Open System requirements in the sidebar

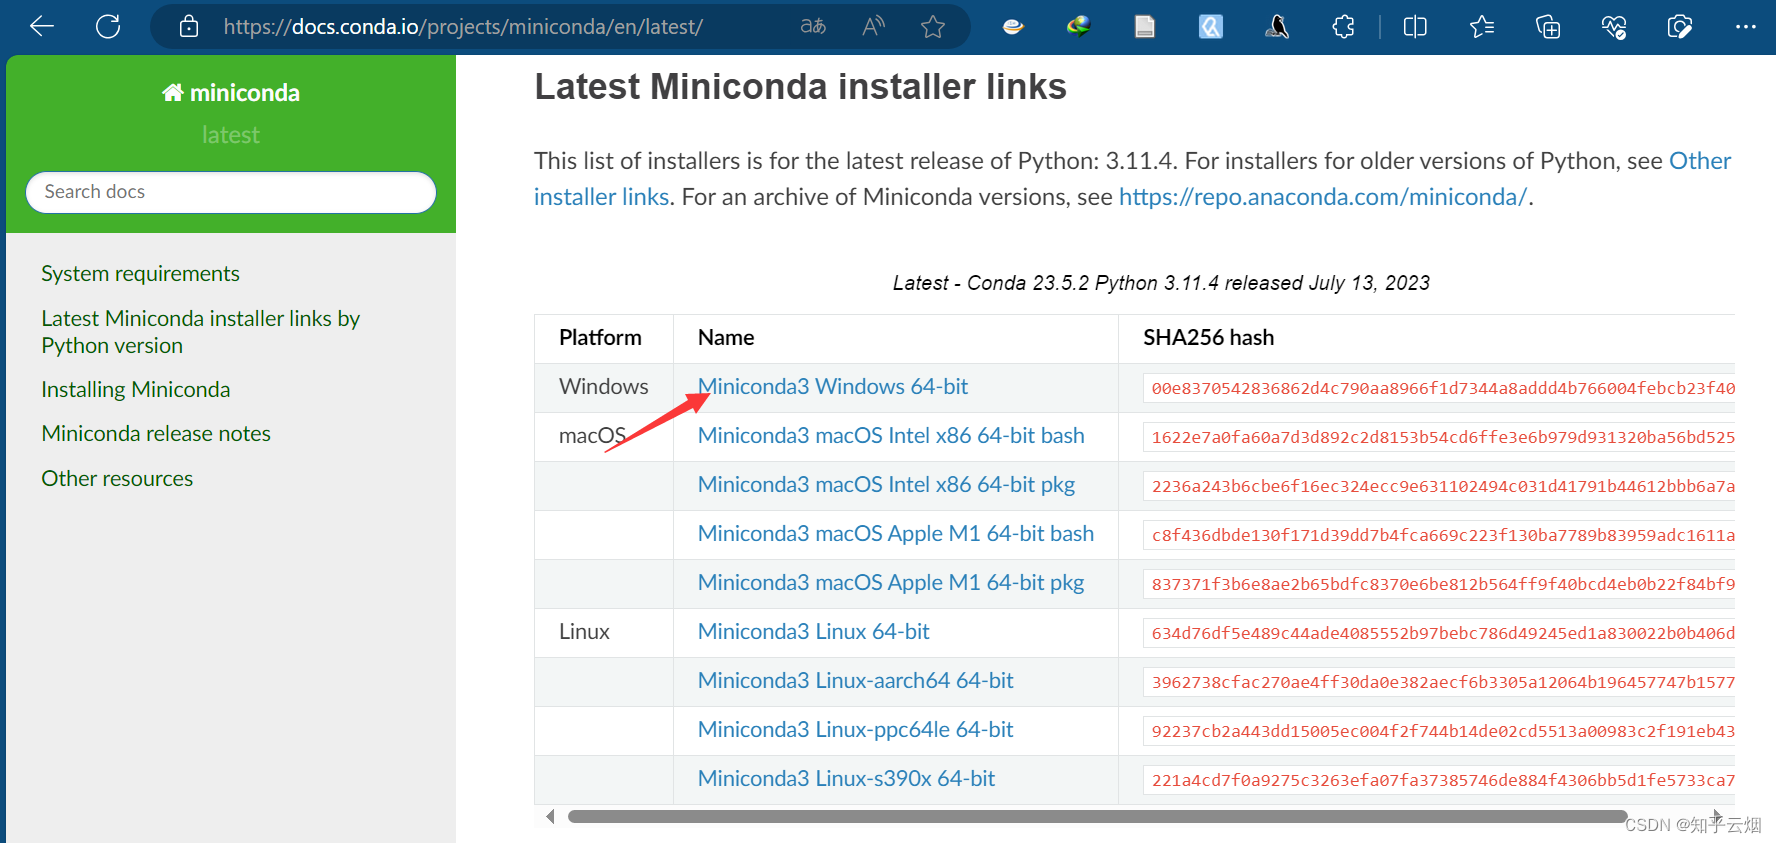coord(140,274)
